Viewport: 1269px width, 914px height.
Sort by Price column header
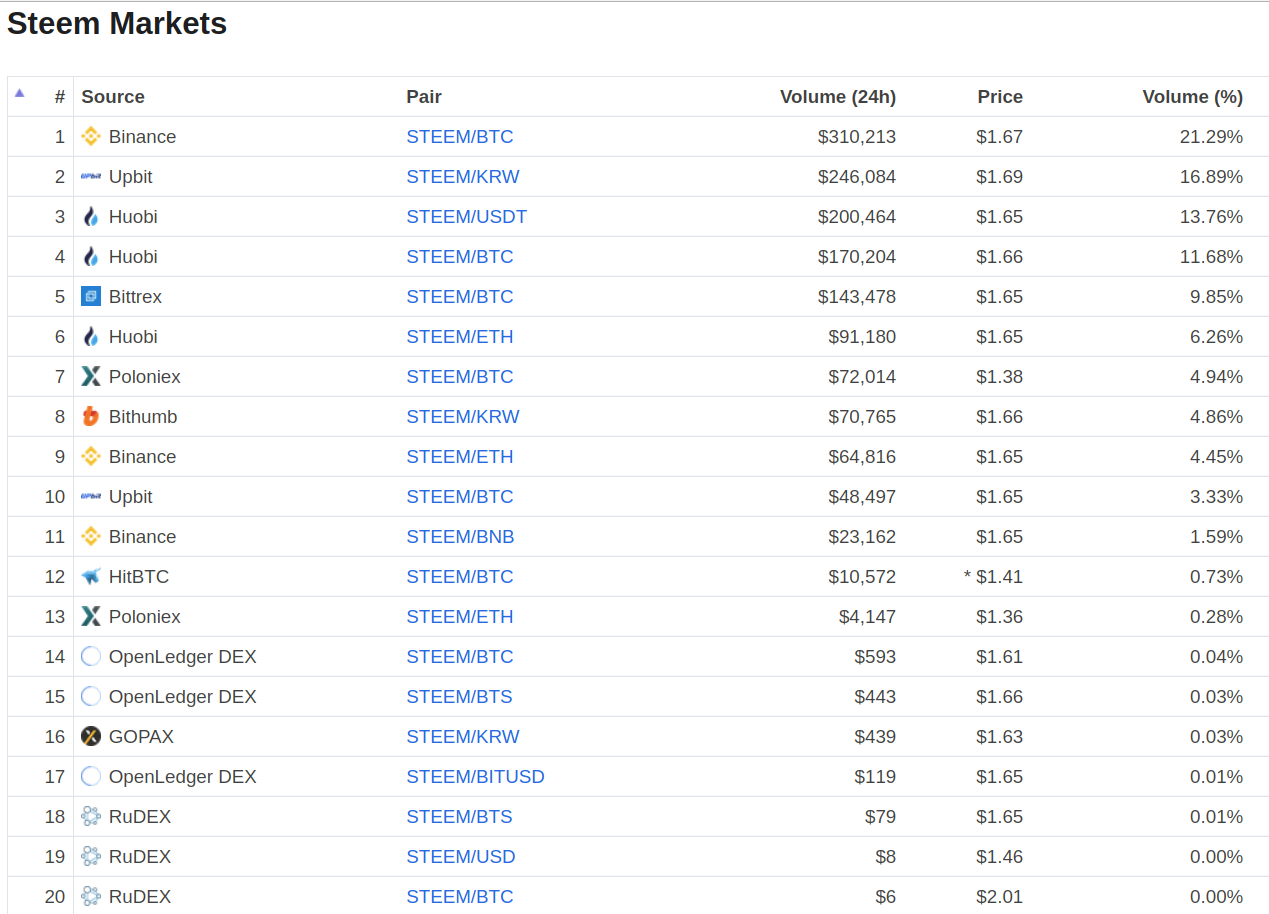(x=1000, y=97)
